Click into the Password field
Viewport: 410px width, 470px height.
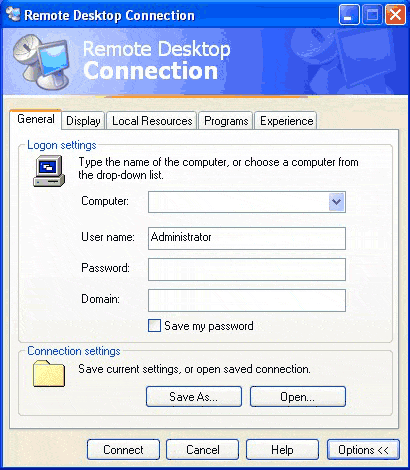(247, 269)
